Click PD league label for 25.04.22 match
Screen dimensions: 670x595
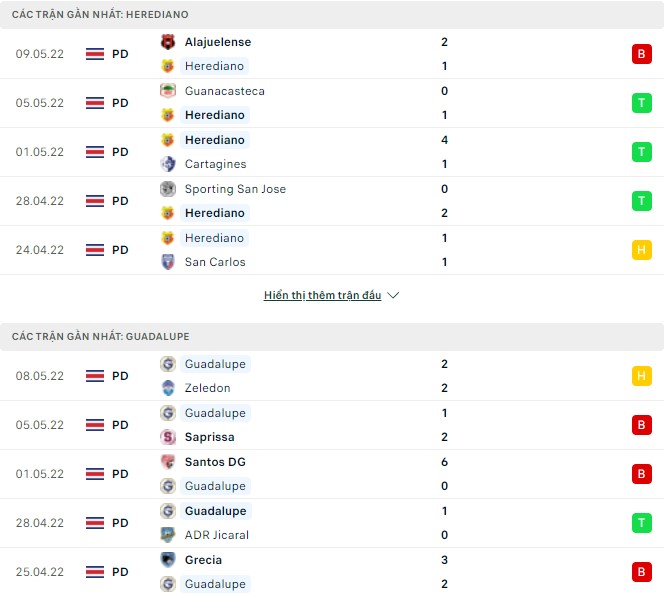pos(120,572)
